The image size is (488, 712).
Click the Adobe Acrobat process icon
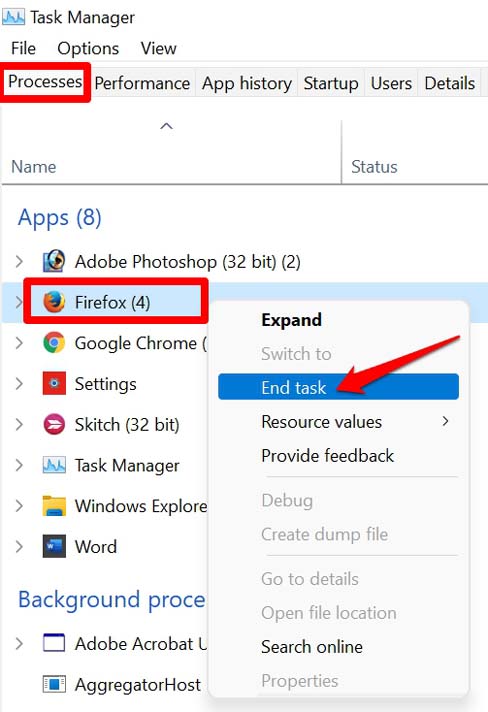(x=54, y=643)
